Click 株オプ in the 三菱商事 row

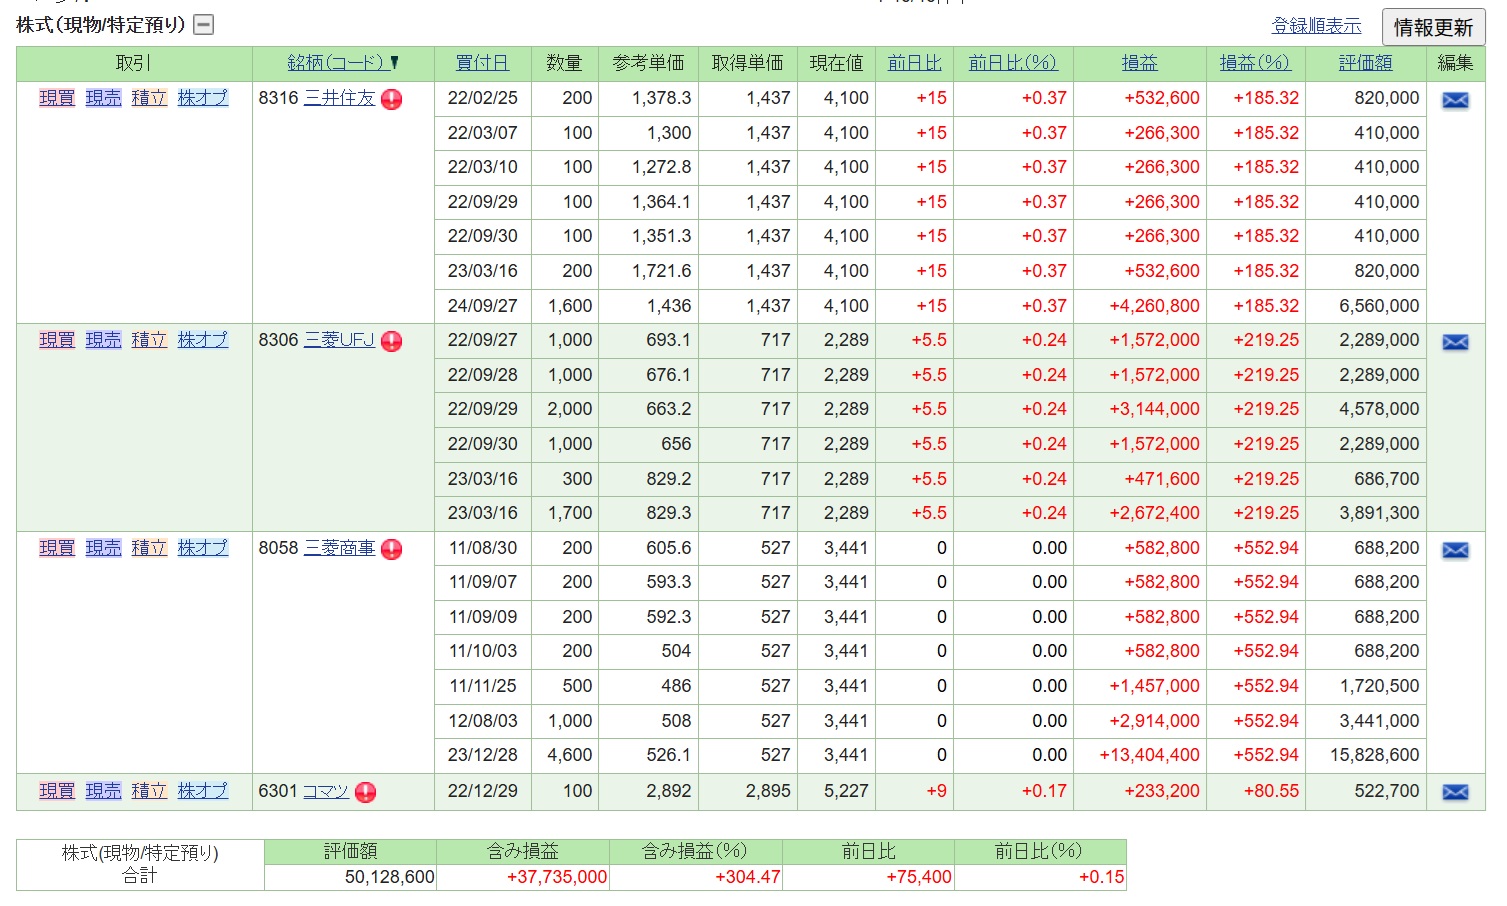pyautogui.click(x=203, y=548)
